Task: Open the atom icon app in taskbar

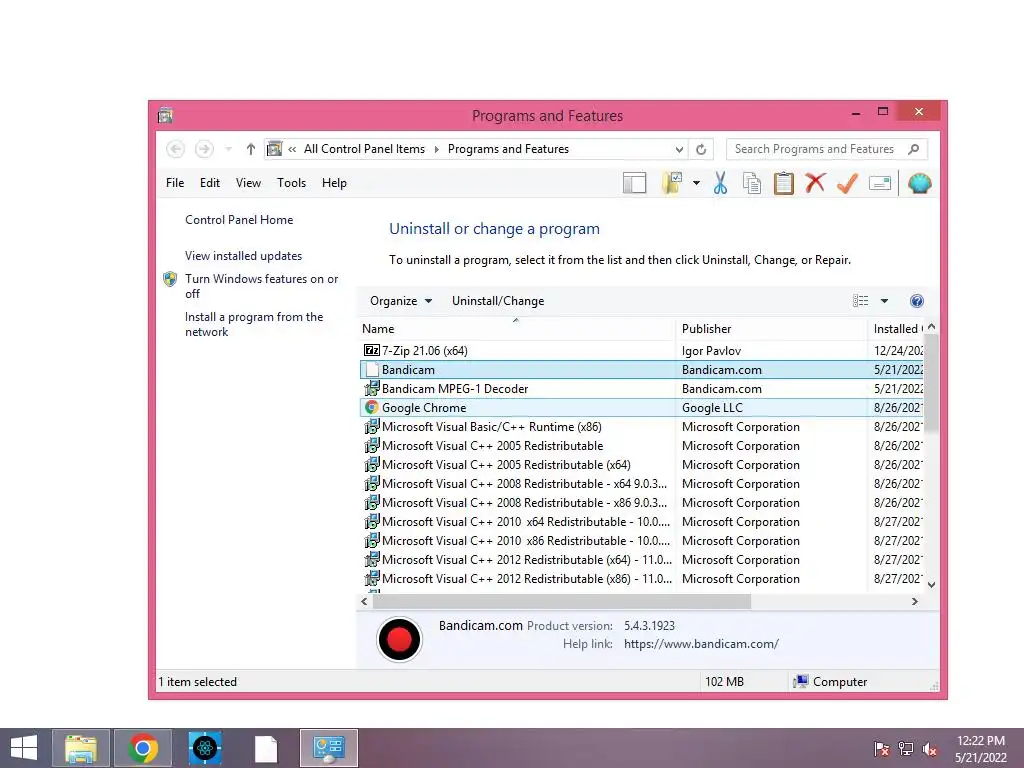Action: click(x=205, y=748)
